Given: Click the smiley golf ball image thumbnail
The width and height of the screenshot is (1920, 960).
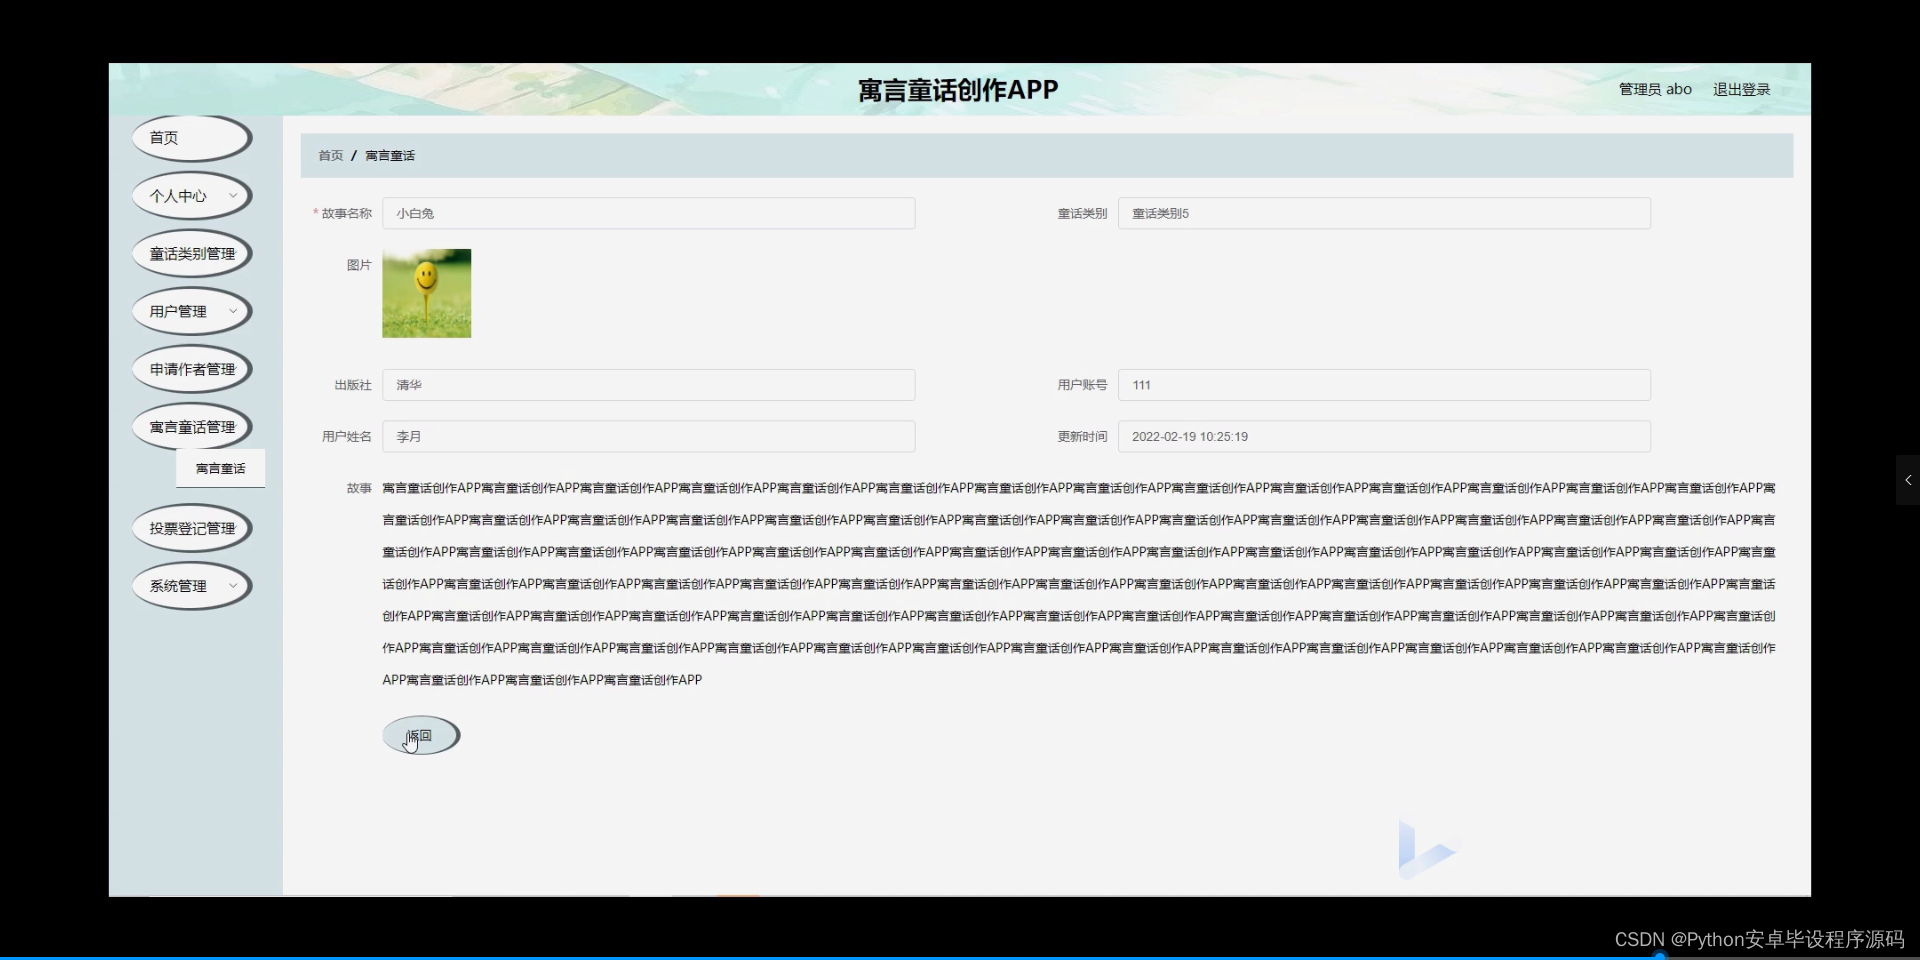Looking at the screenshot, I should (426, 293).
